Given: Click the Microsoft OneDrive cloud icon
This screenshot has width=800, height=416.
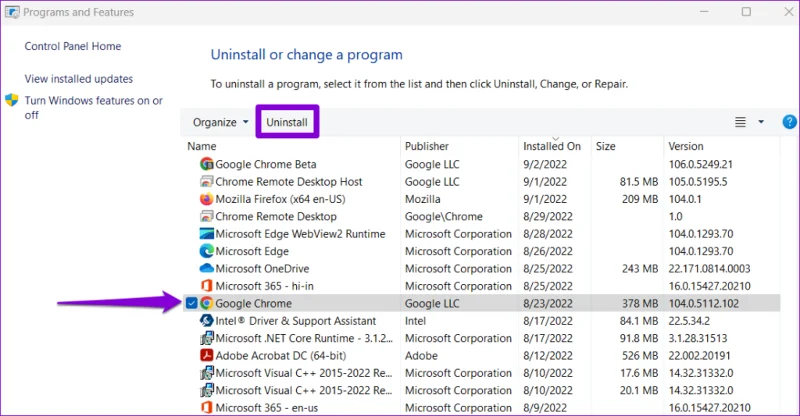Looking at the screenshot, I should coord(207,268).
